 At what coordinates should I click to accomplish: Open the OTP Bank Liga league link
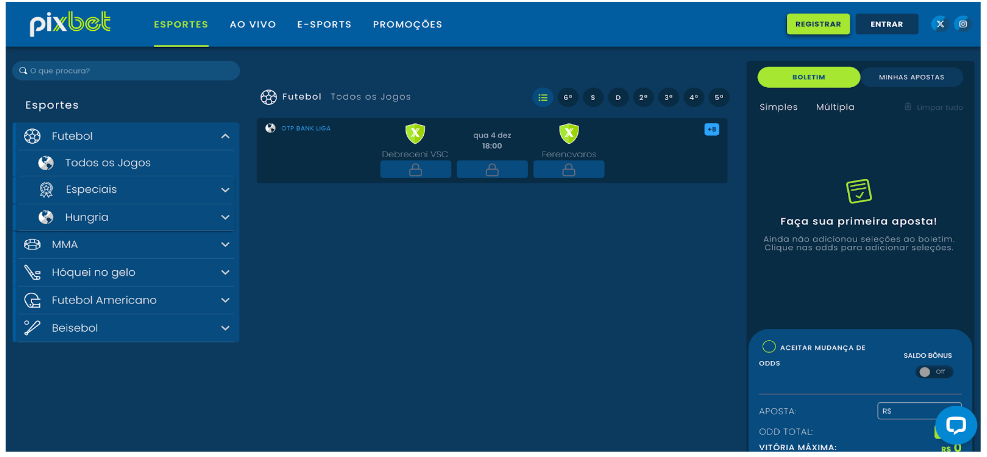click(x=305, y=128)
